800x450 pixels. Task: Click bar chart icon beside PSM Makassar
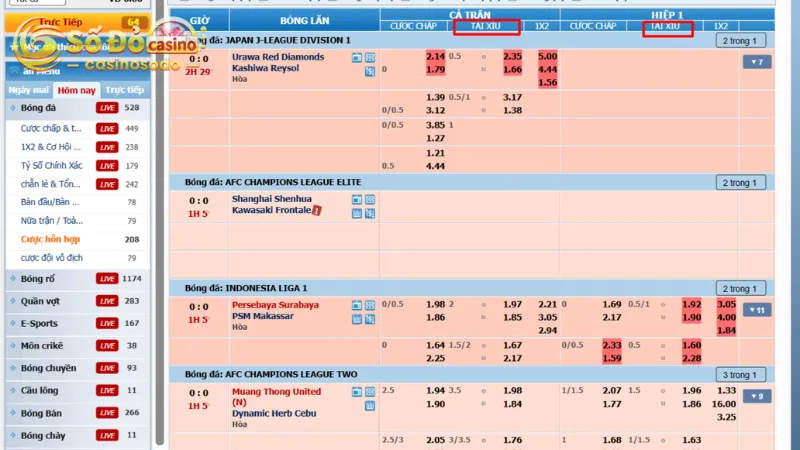point(357,319)
